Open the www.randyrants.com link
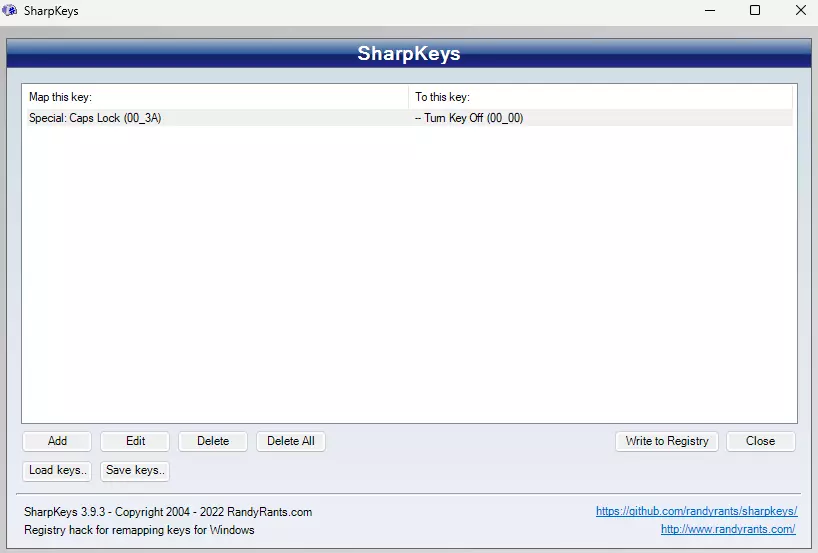Screen dimensions: 818x553 [x=728, y=529]
